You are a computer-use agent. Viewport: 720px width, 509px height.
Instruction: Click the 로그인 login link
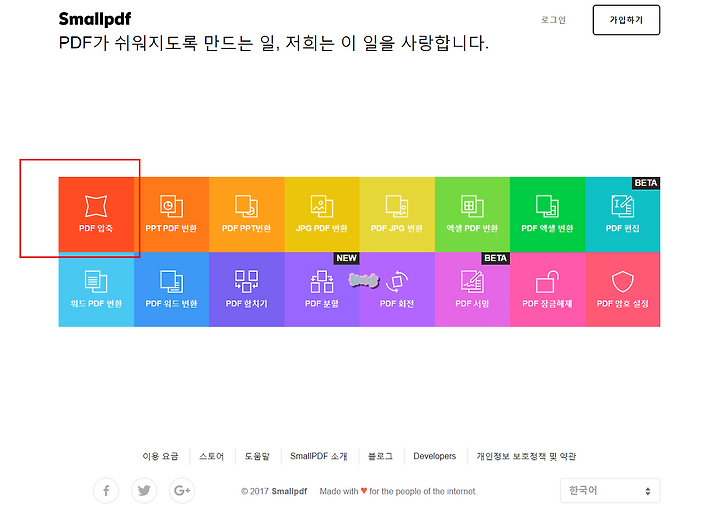[553, 20]
